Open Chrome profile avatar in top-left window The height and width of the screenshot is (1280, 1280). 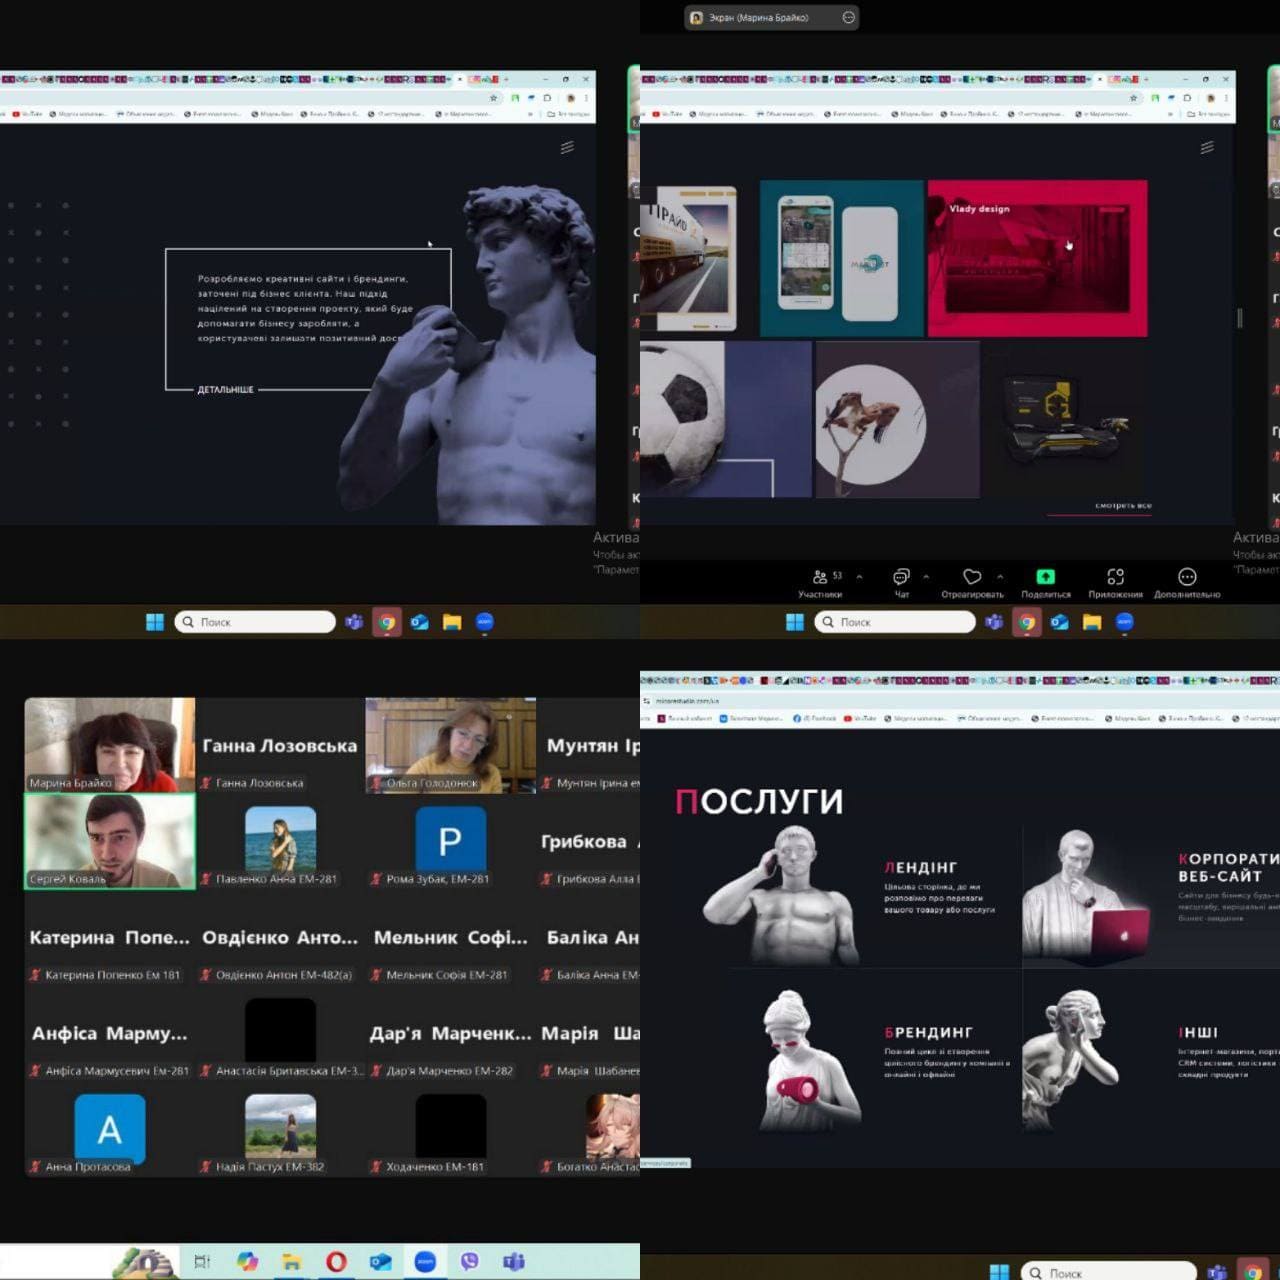pyautogui.click(x=570, y=98)
